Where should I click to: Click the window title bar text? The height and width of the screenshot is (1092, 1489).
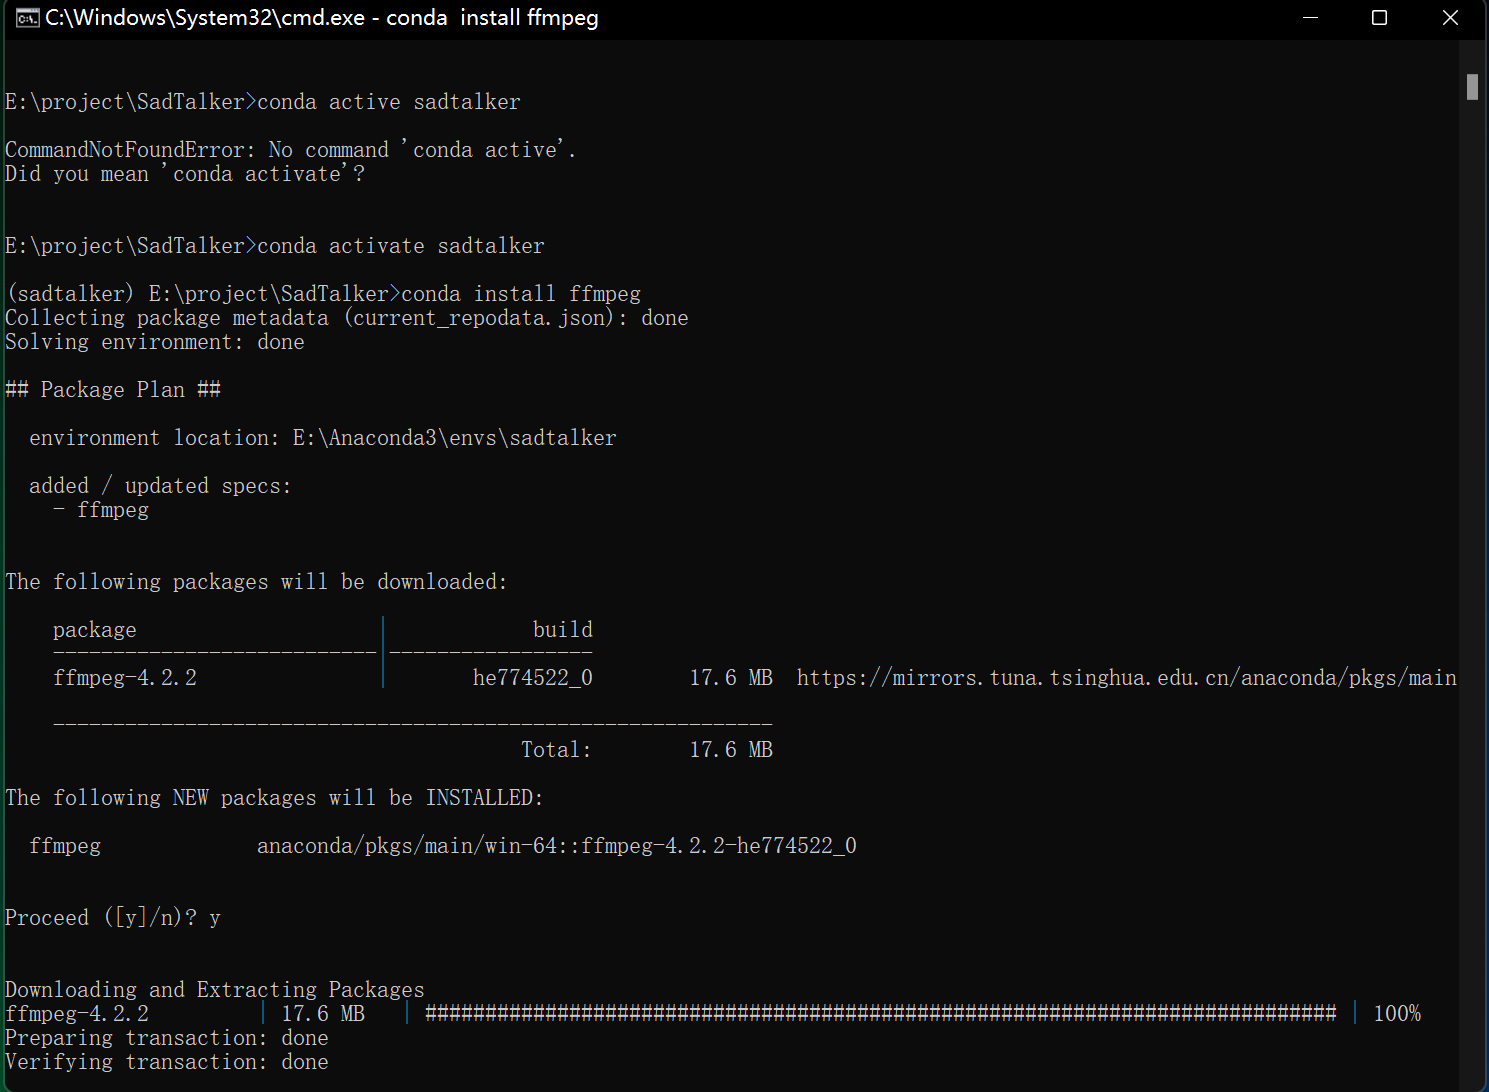[x=321, y=18]
